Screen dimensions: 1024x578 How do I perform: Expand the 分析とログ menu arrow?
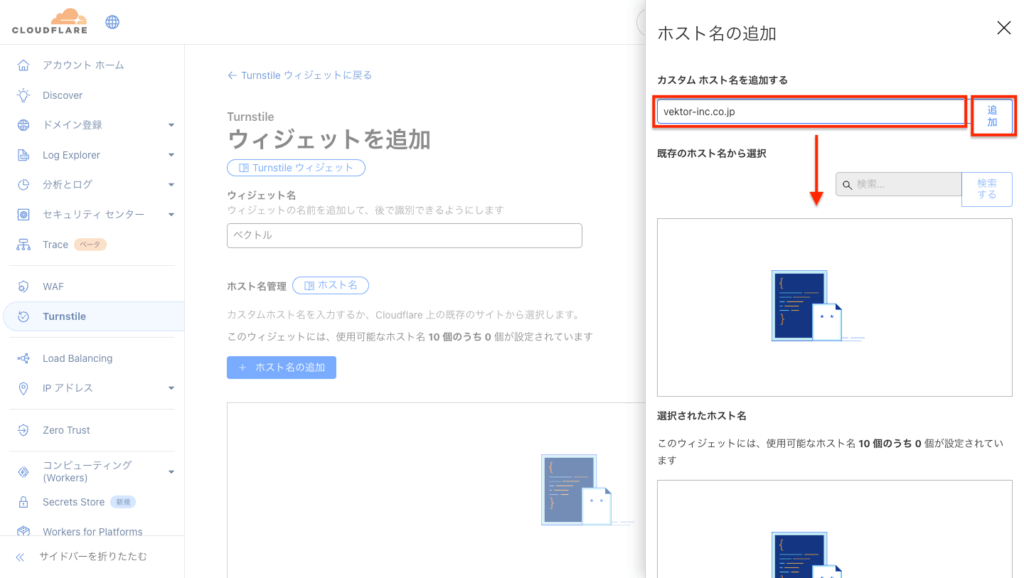[171, 185]
